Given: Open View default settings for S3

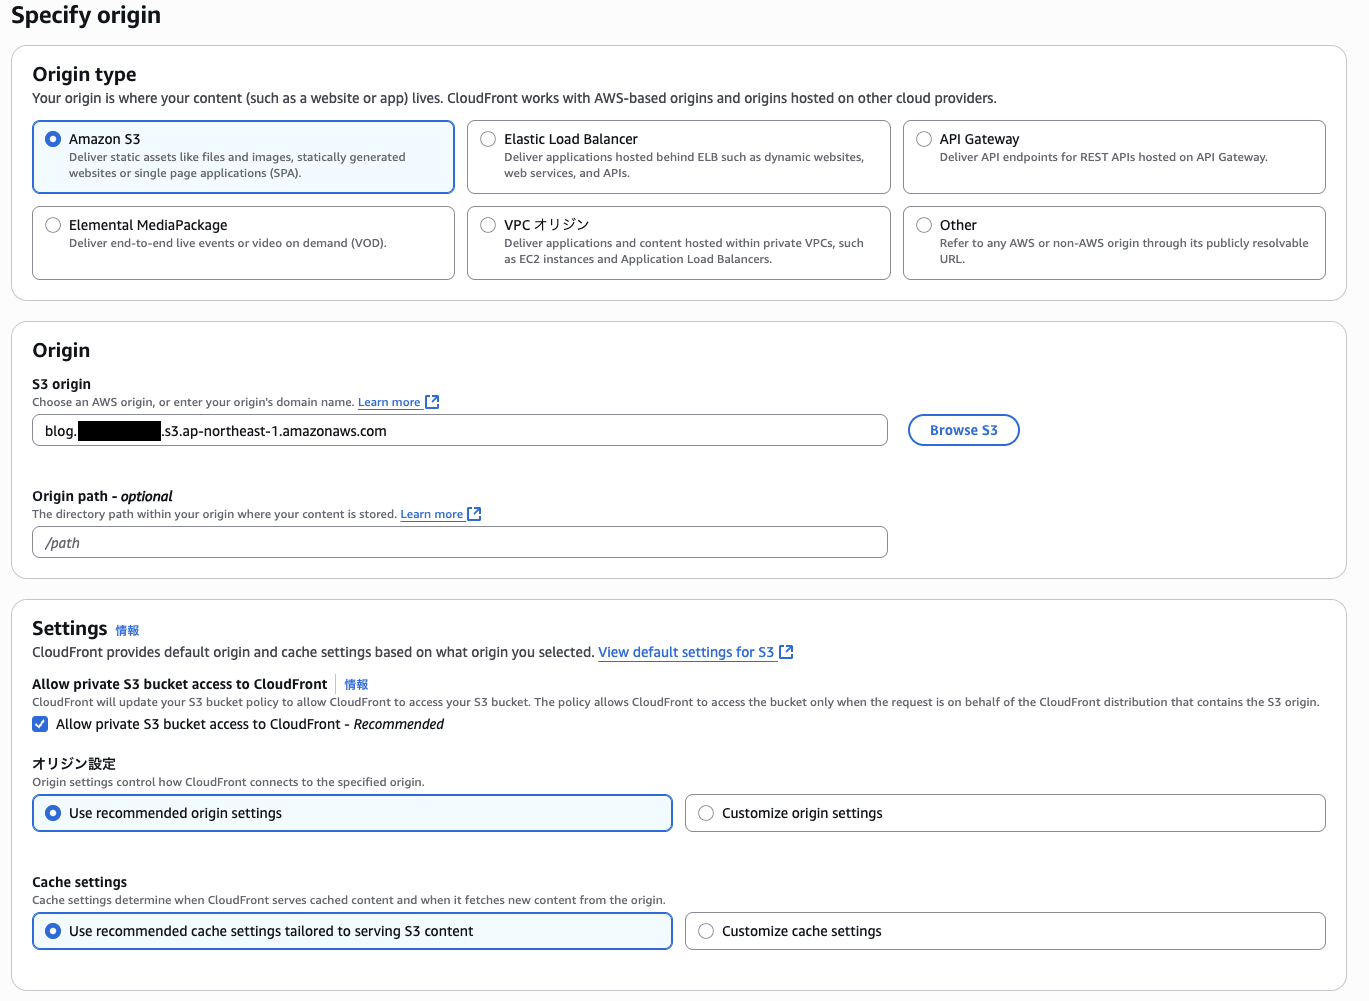Looking at the screenshot, I should [x=686, y=652].
